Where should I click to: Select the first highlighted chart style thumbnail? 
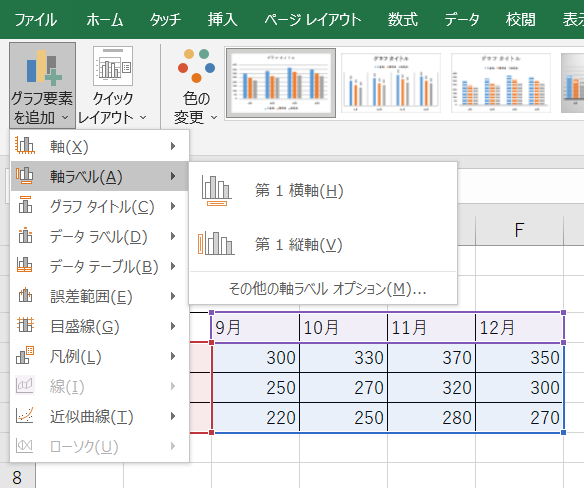pos(281,83)
